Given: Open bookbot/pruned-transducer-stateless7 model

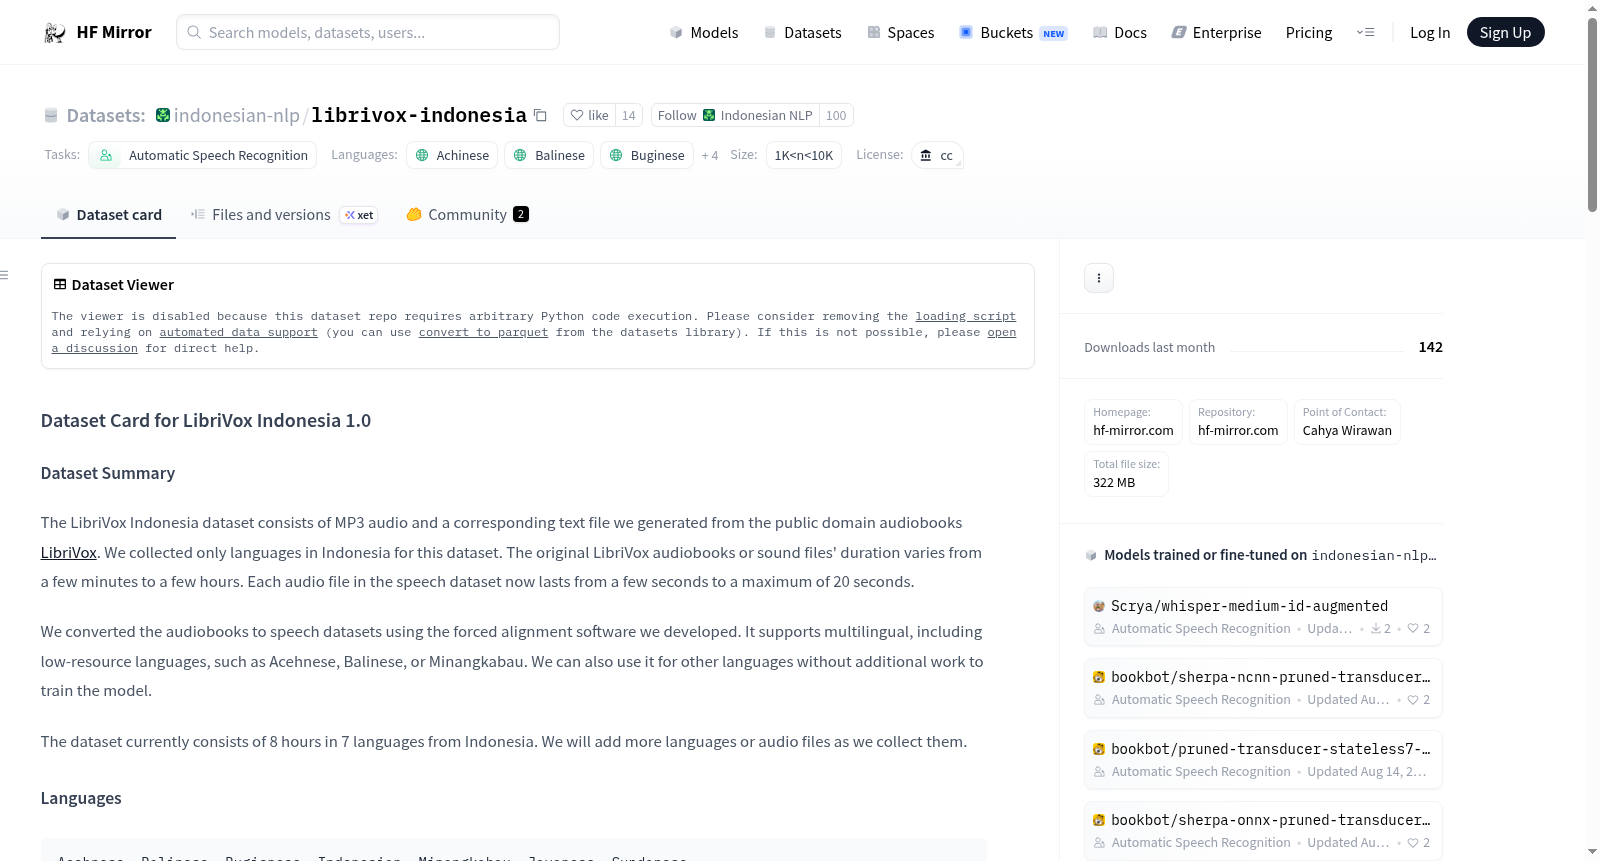Looking at the screenshot, I should click(1263, 760).
